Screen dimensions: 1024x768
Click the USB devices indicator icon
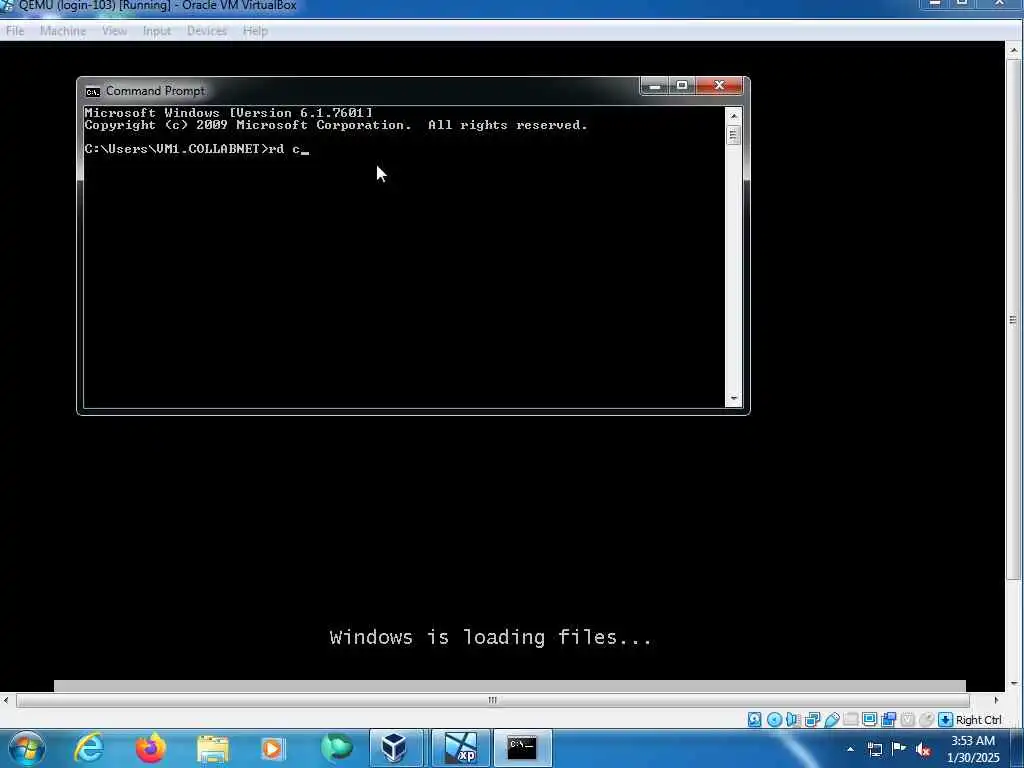(831, 720)
